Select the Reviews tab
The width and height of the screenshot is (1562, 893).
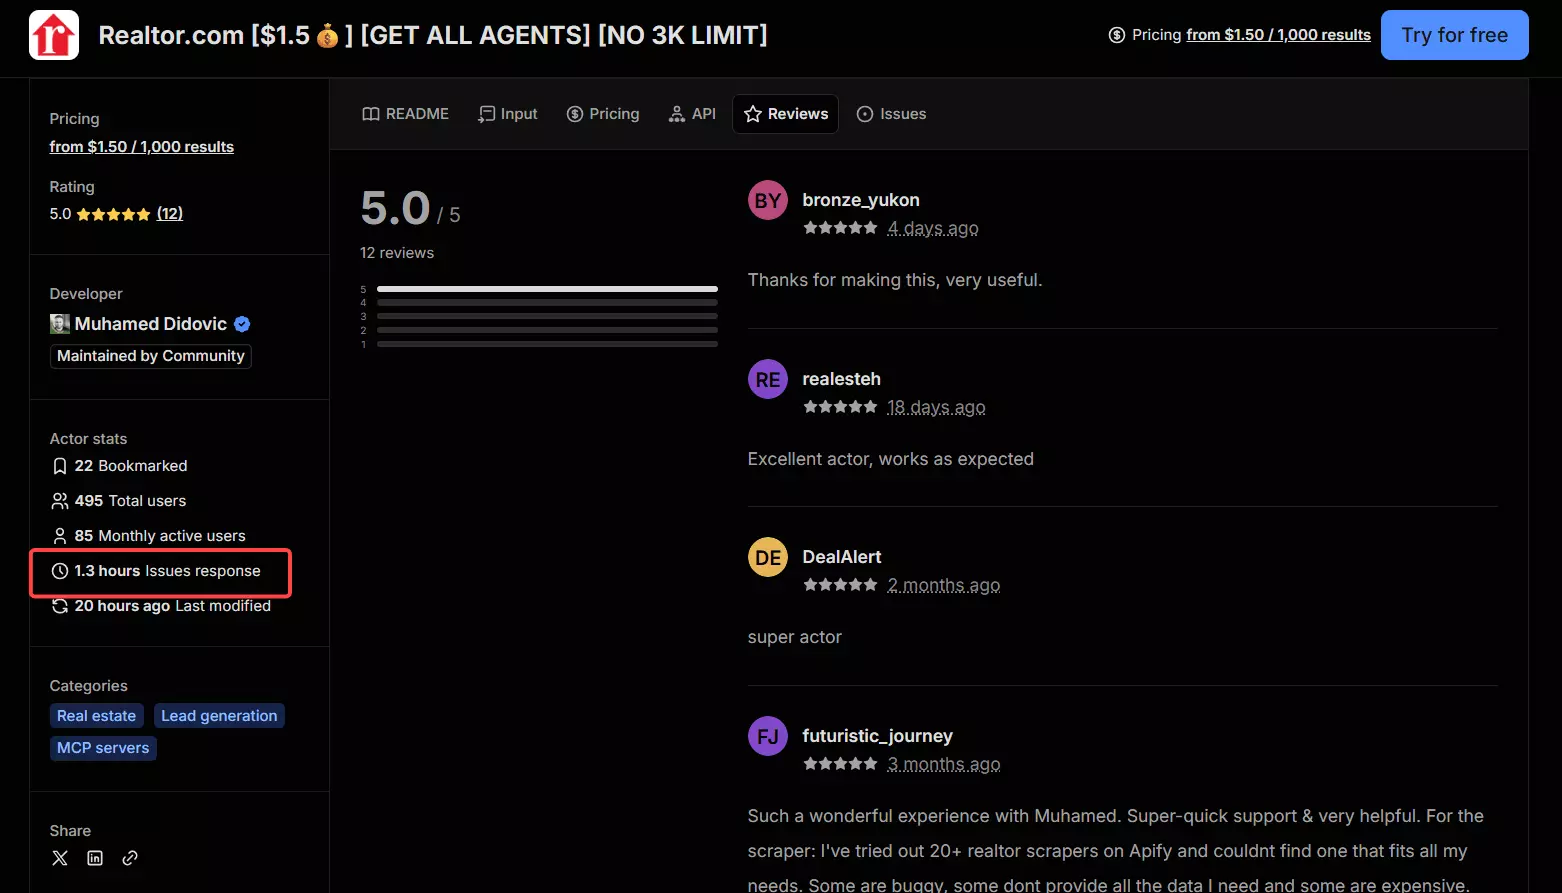tap(786, 114)
